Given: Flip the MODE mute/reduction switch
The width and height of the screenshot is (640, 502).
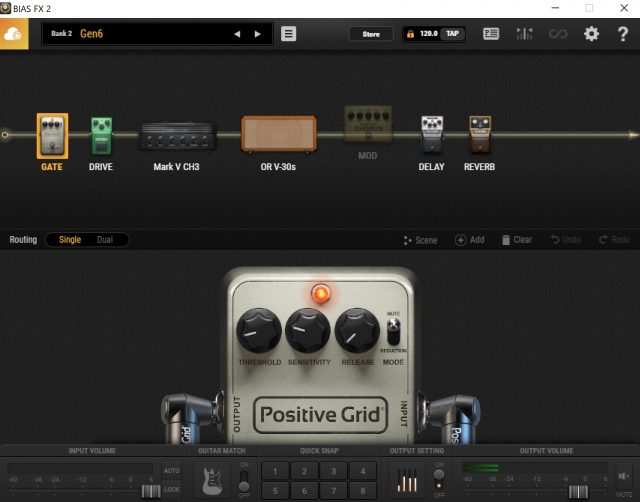Looking at the screenshot, I should (x=393, y=332).
